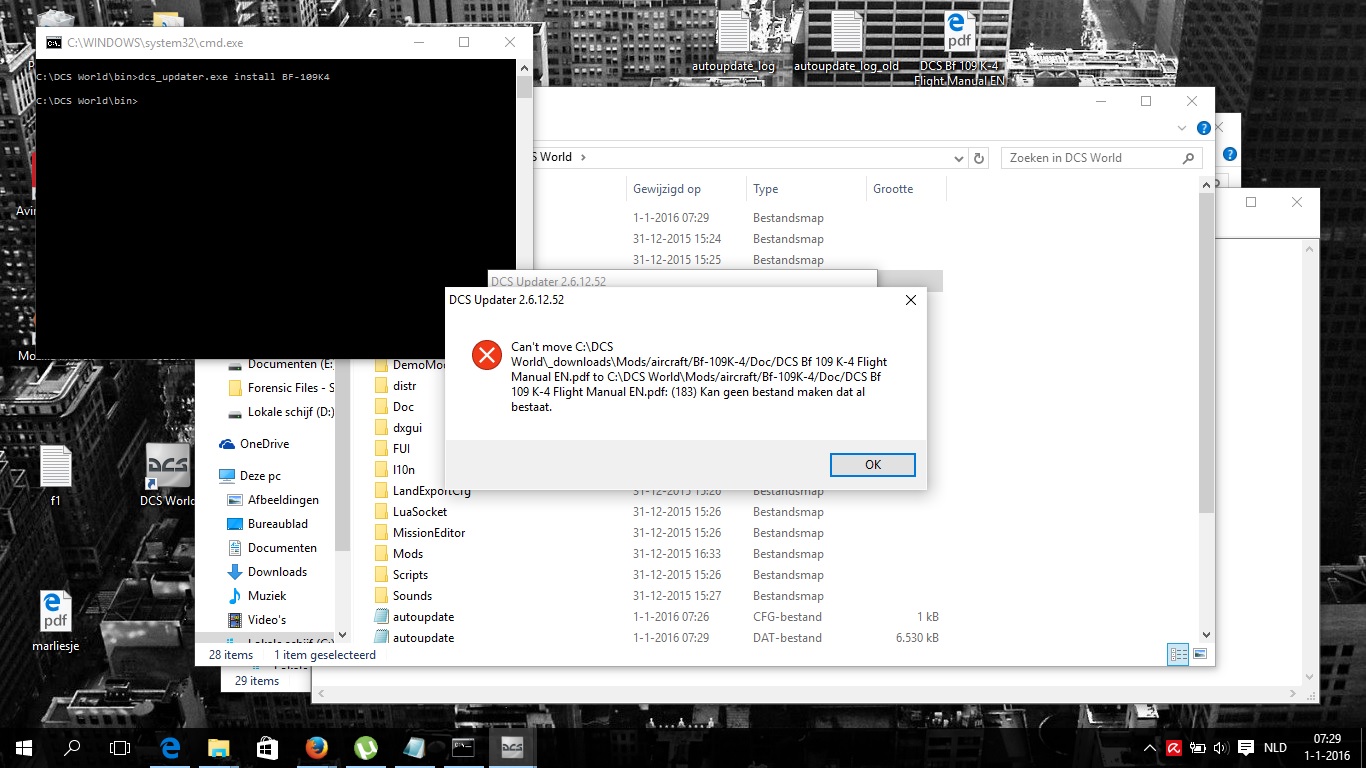Refresh the DCS World folder view
Viewport: 1366px width, 768px height.
coord(979,158)
